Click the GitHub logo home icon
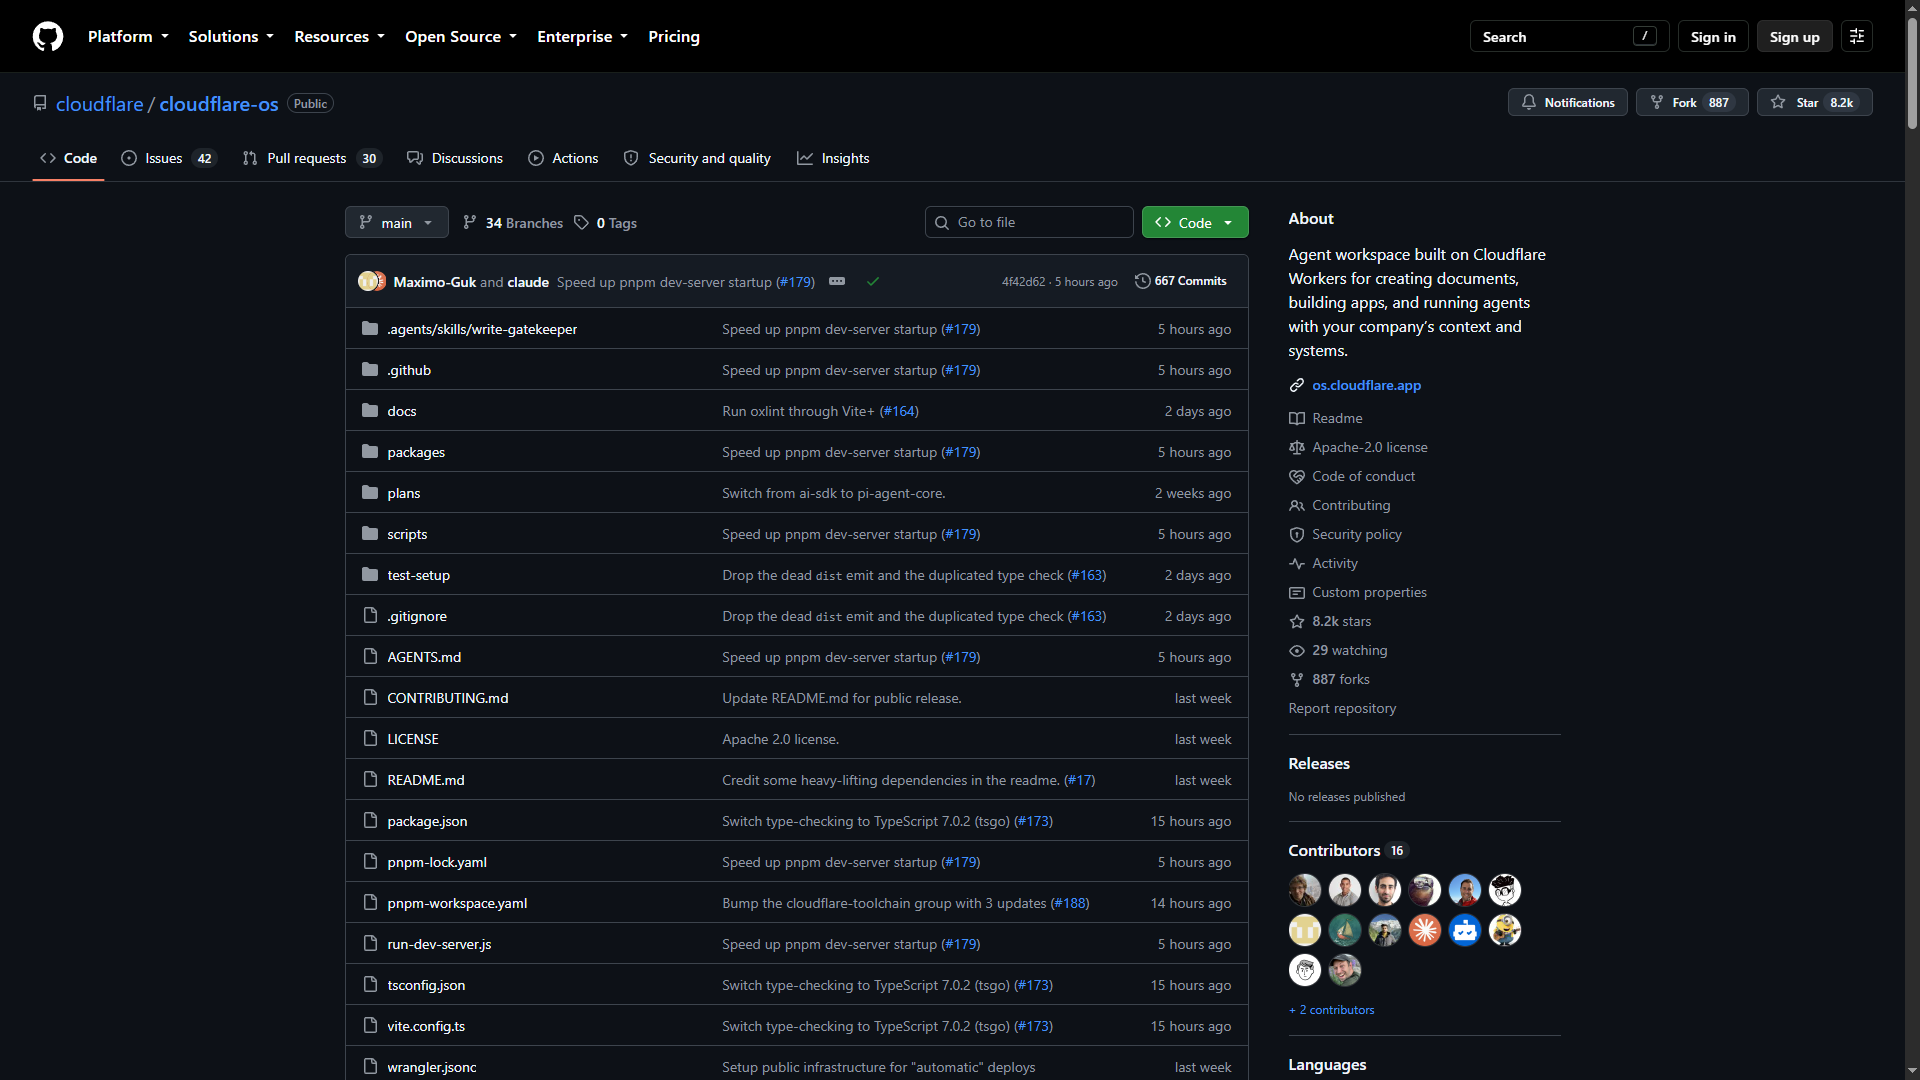This screenshot has height=1080, width=1920. [x=48, y=36]
